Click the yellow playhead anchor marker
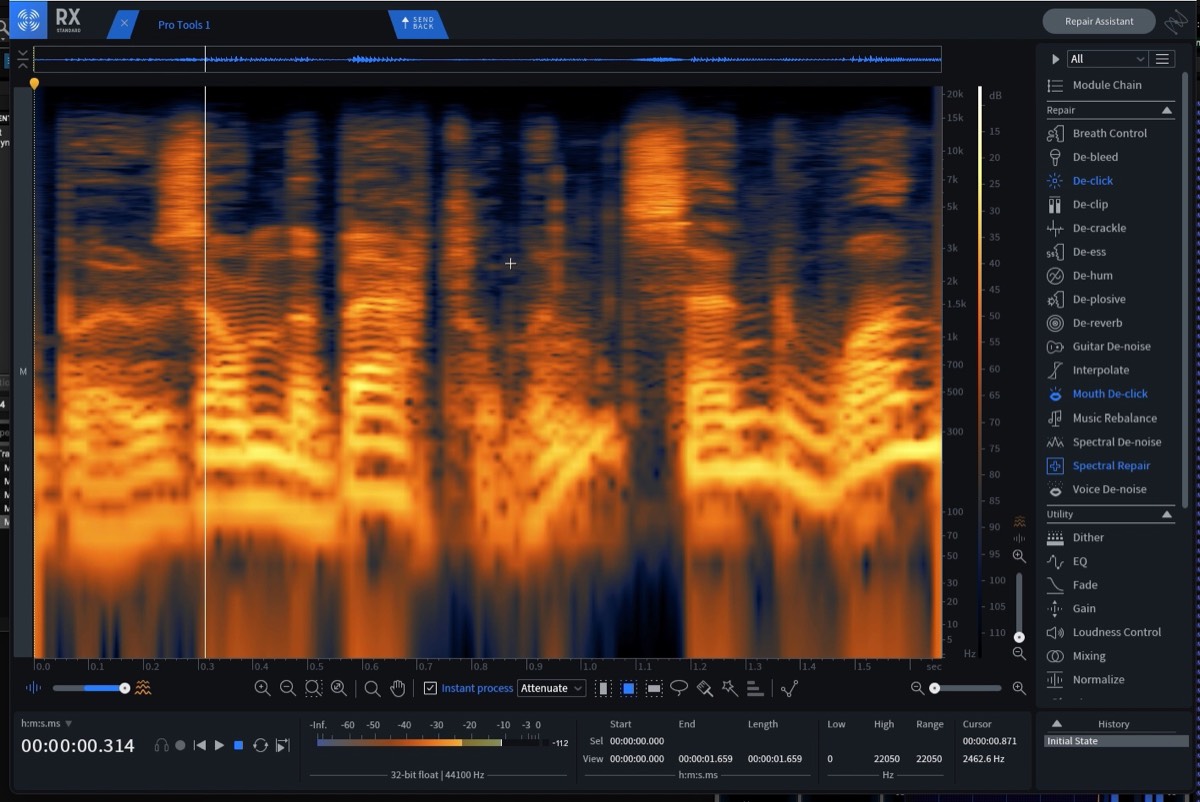Screen dimensions: 1200x802 pos(34,84)
